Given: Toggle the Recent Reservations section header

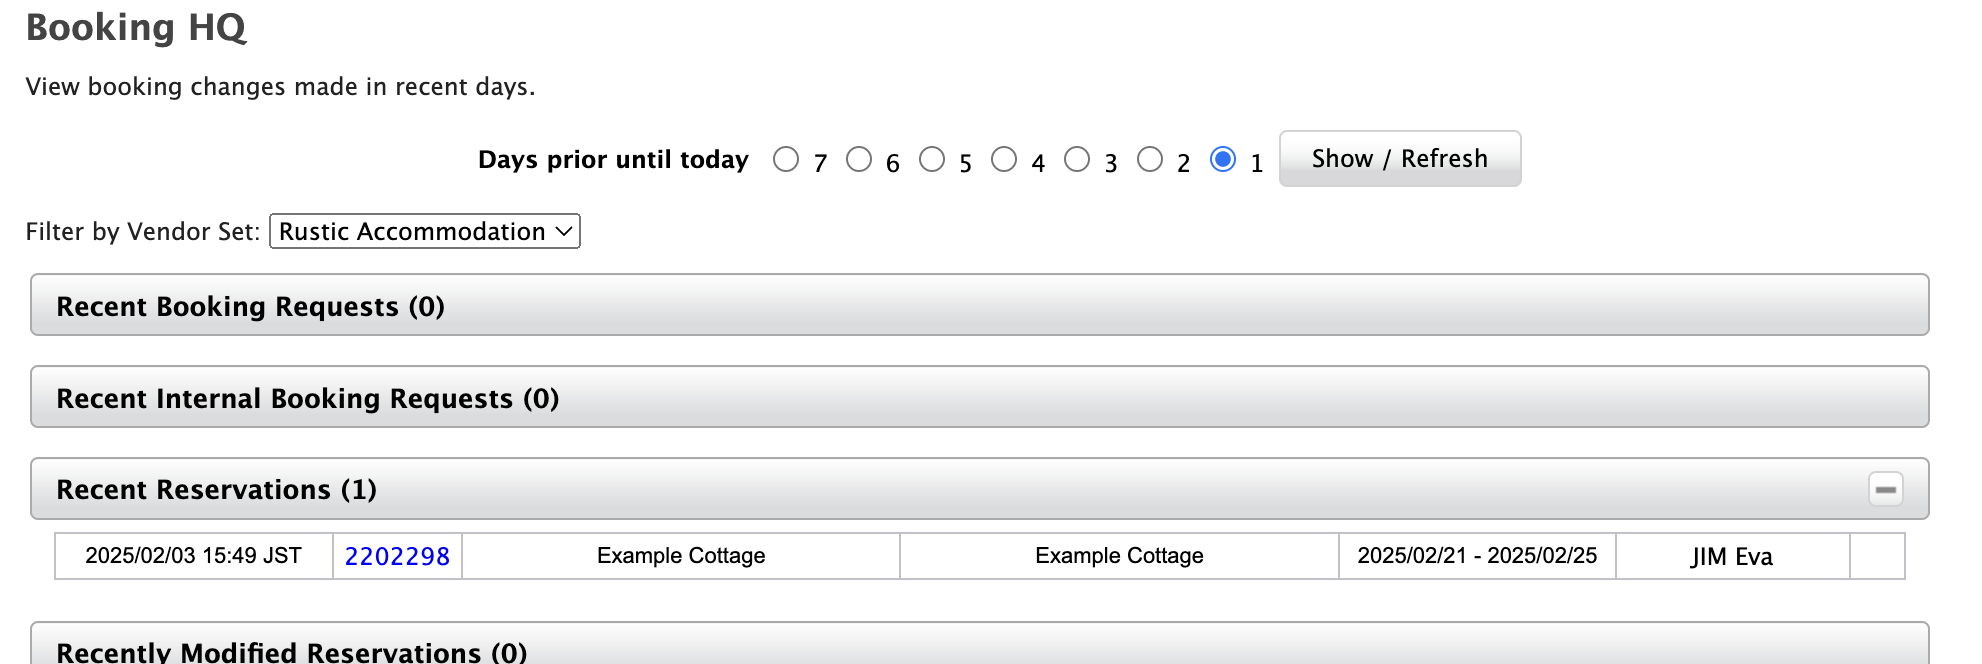Looking at the screenshot, I should [x=900, y=489].
